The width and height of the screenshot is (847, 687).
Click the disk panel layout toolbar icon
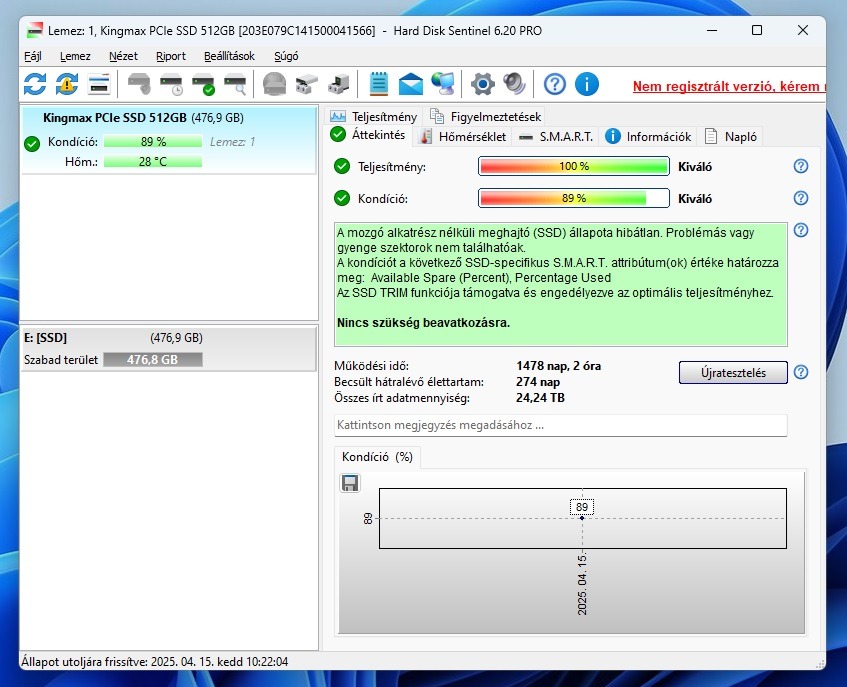pyautogui.click(x=99, y=84)
